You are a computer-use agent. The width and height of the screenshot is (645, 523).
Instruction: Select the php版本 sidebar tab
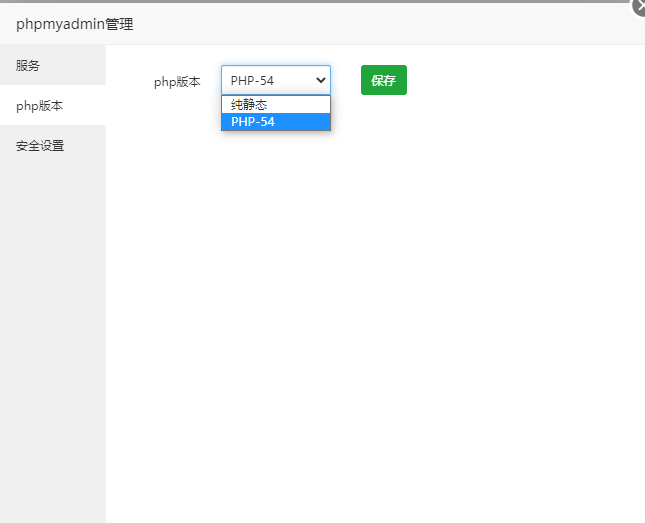coord(53,105)
